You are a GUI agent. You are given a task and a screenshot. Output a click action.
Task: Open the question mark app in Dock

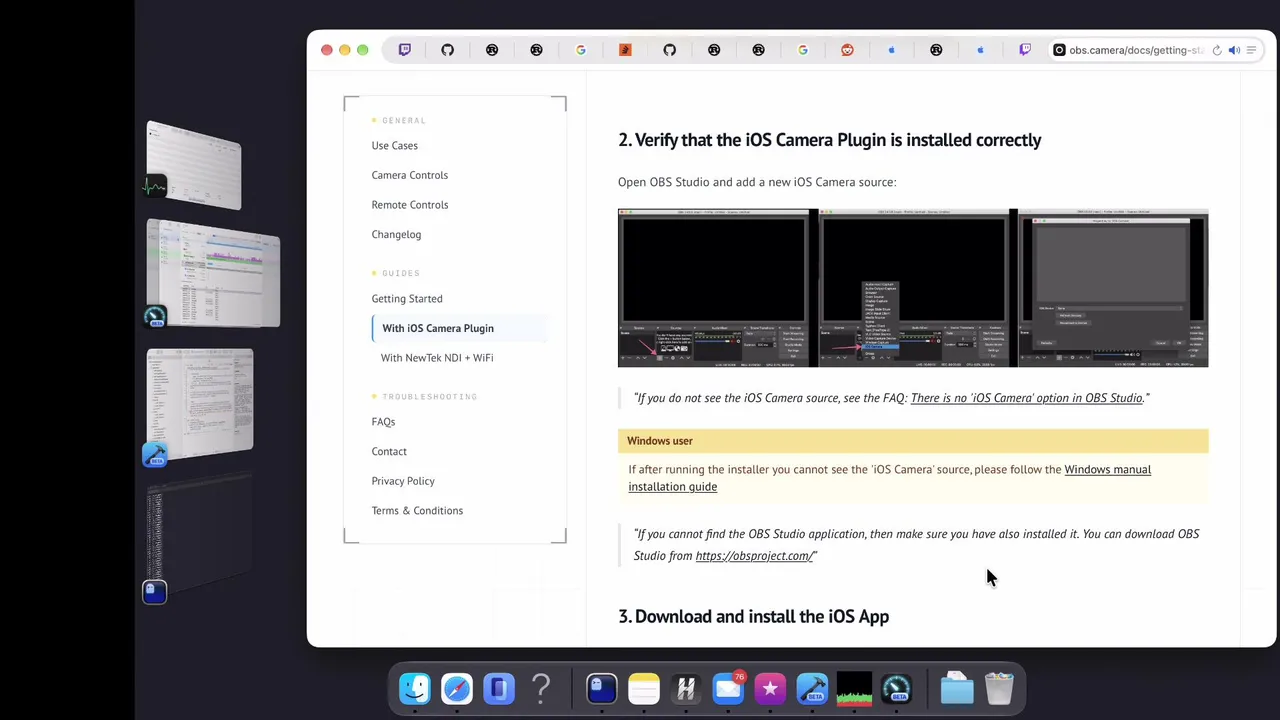pos(541,688)
